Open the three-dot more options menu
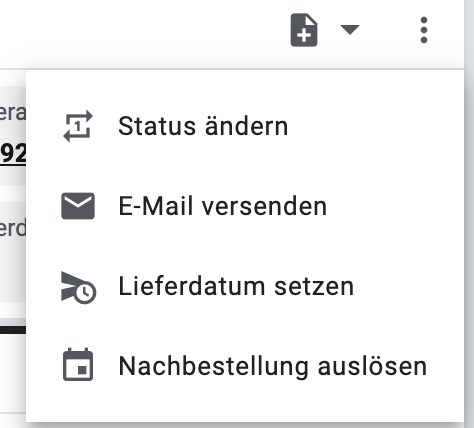Viewport: 474px width, 428px height. (424, 30)
